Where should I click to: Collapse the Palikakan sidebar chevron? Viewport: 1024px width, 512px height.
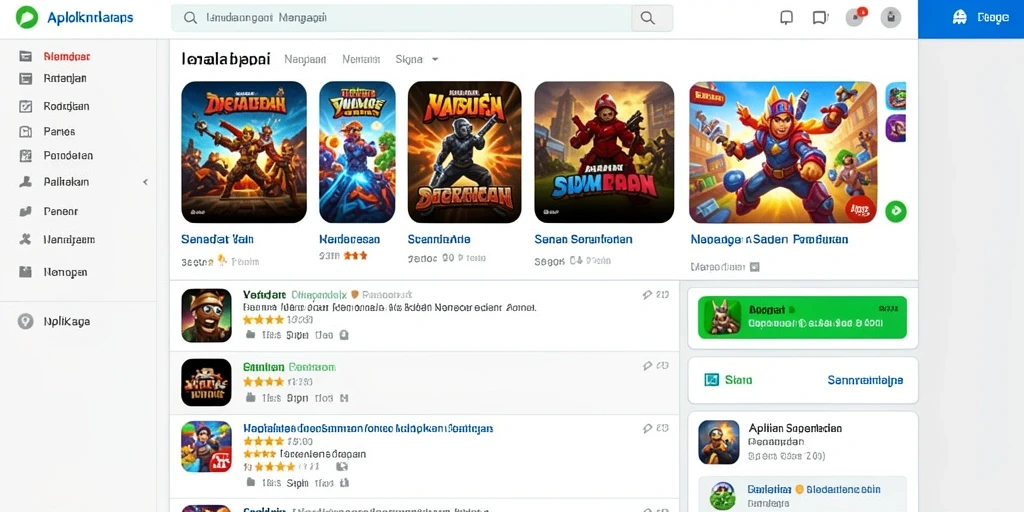pos(146,182)
